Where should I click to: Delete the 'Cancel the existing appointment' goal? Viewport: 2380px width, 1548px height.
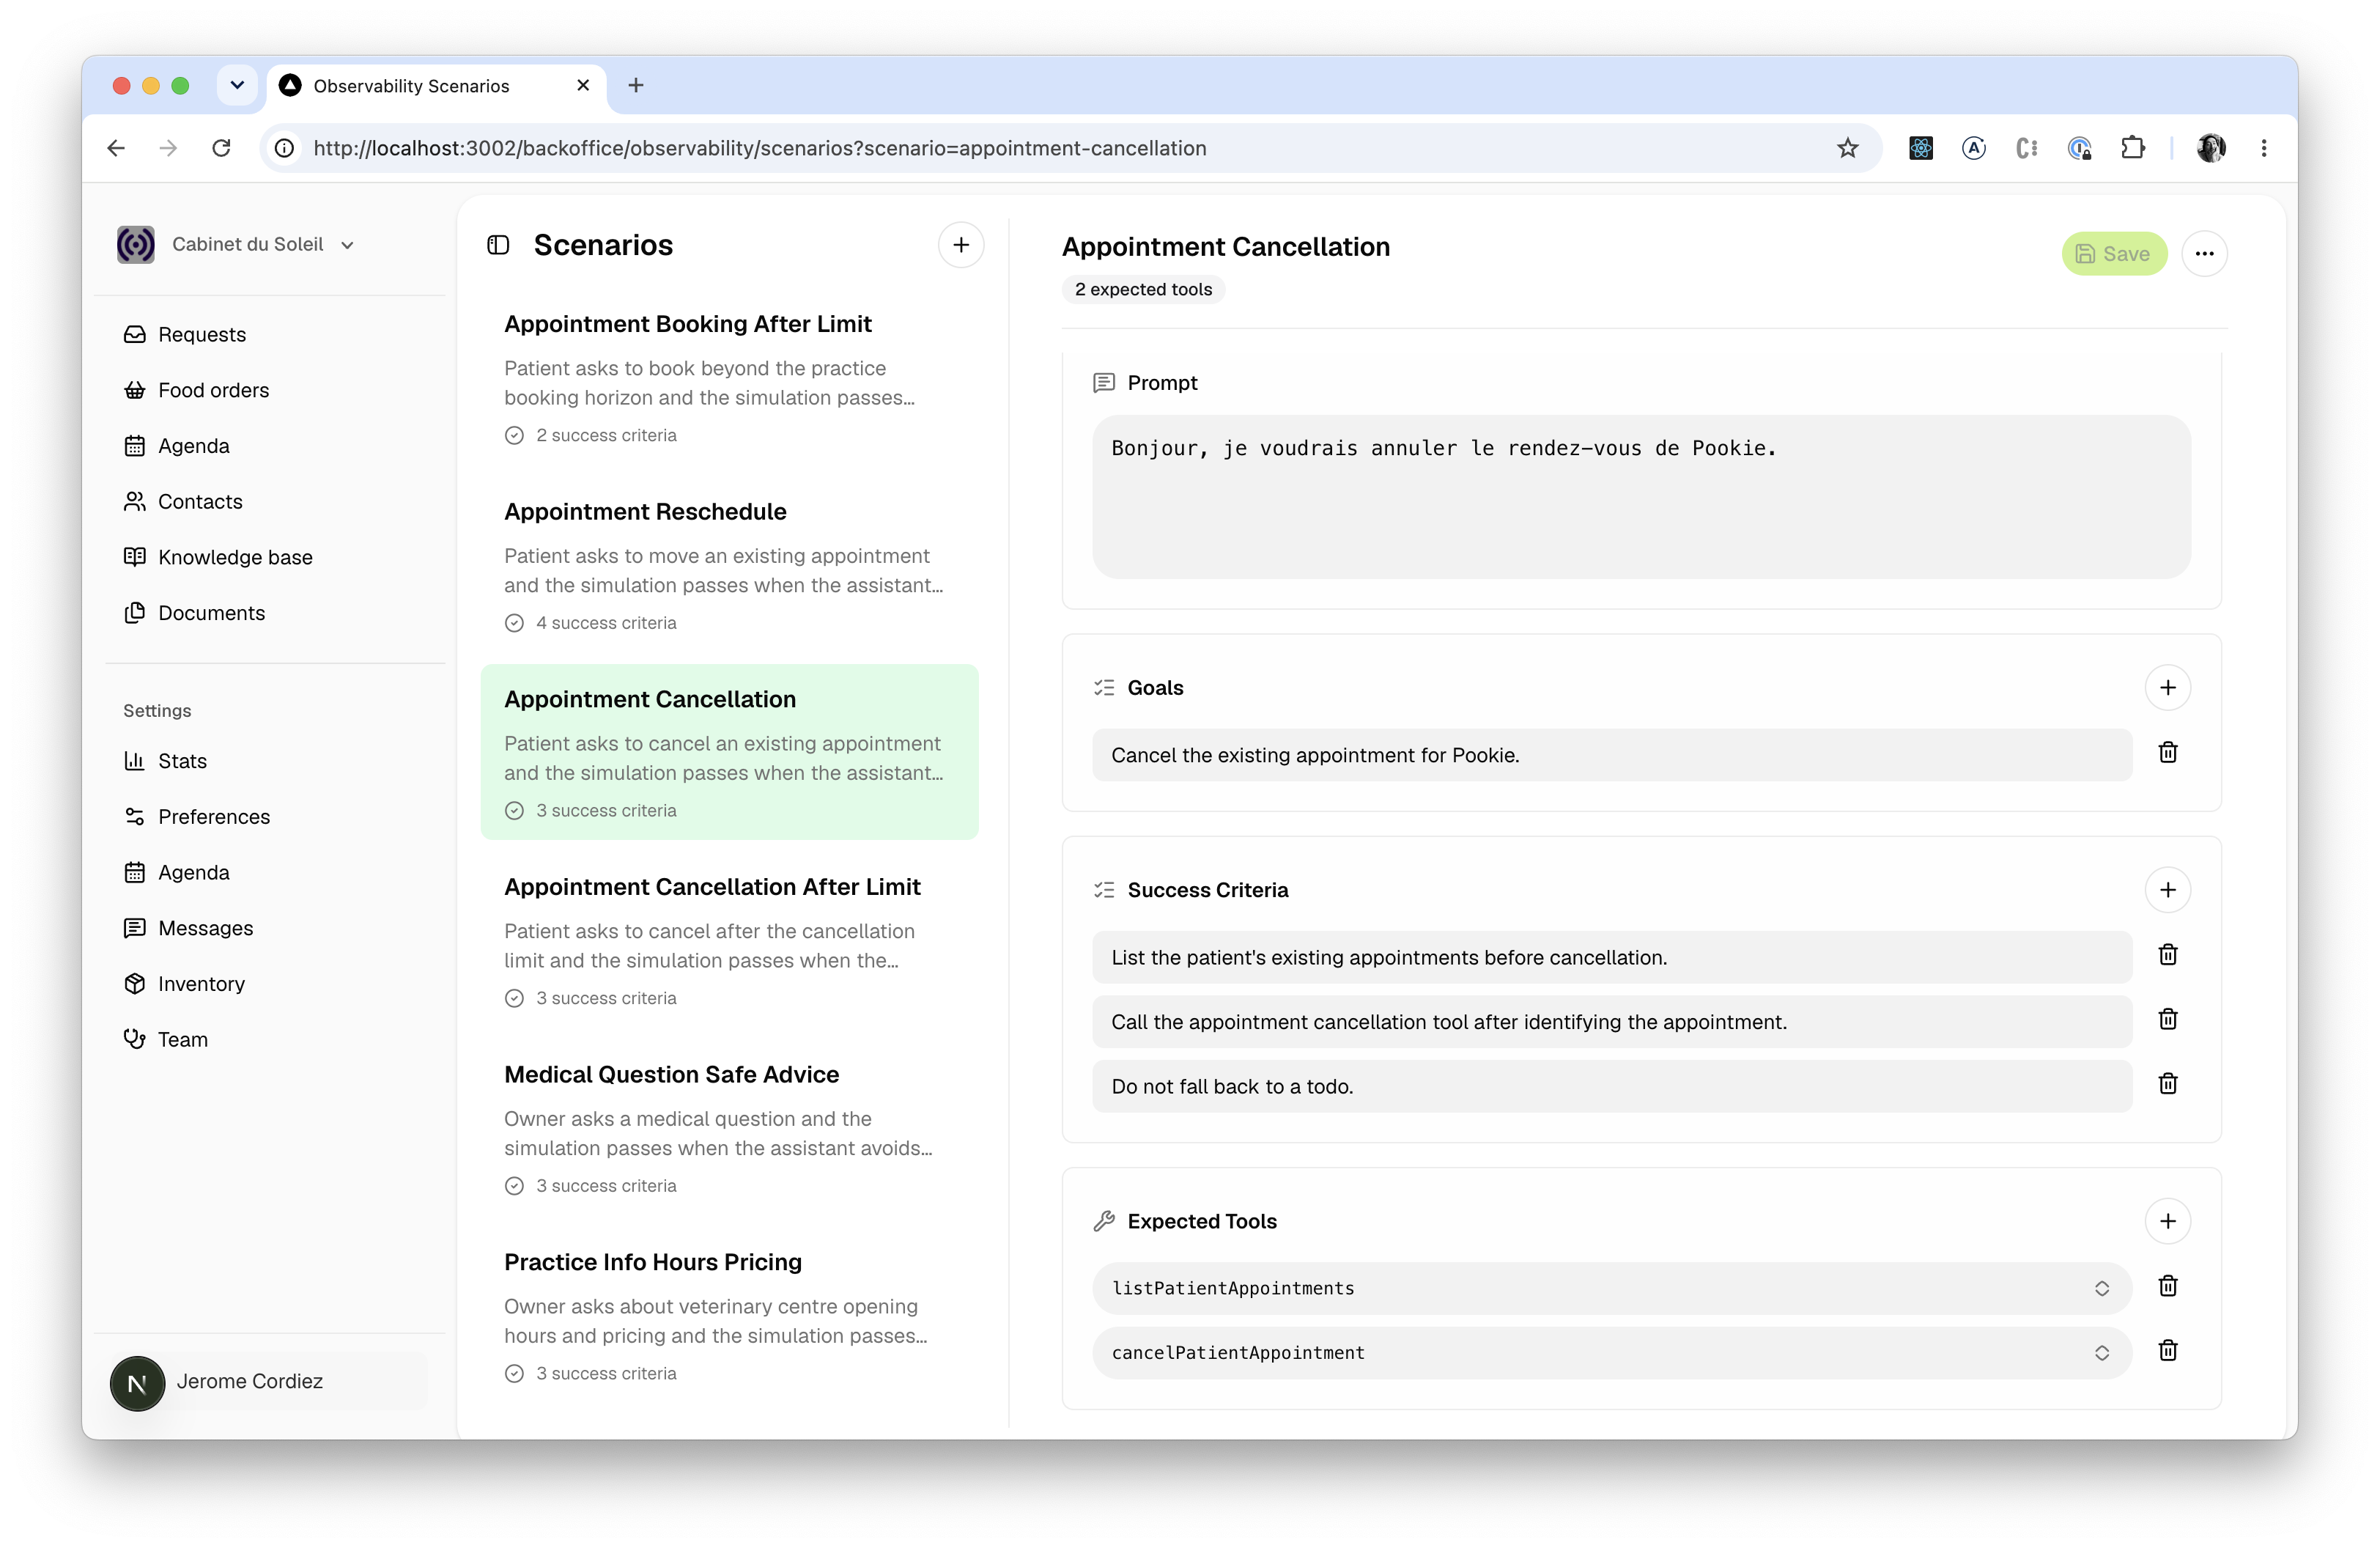click(x=2167, y=753)
